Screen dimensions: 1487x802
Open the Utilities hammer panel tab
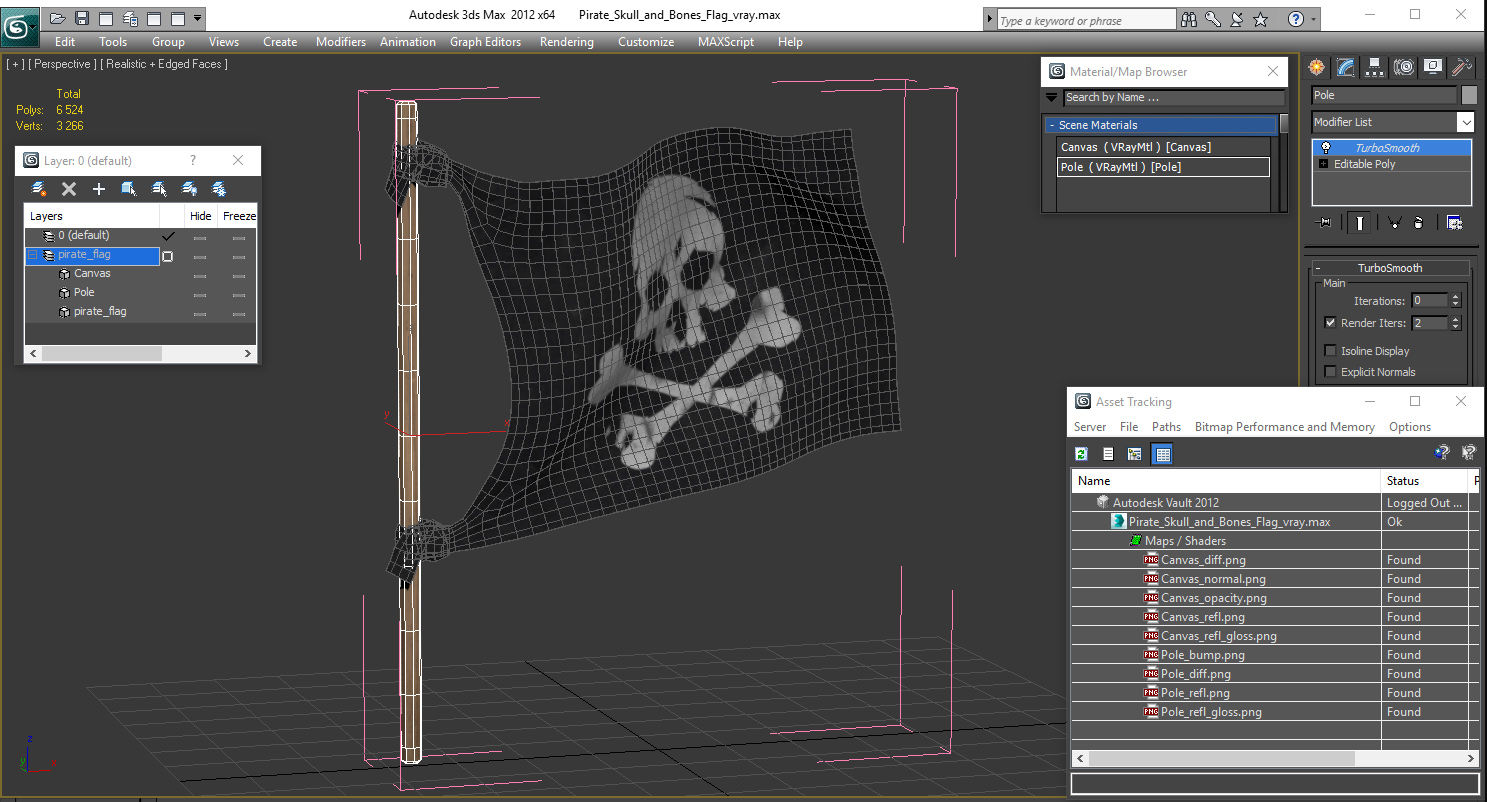[x=1462, y=67]
